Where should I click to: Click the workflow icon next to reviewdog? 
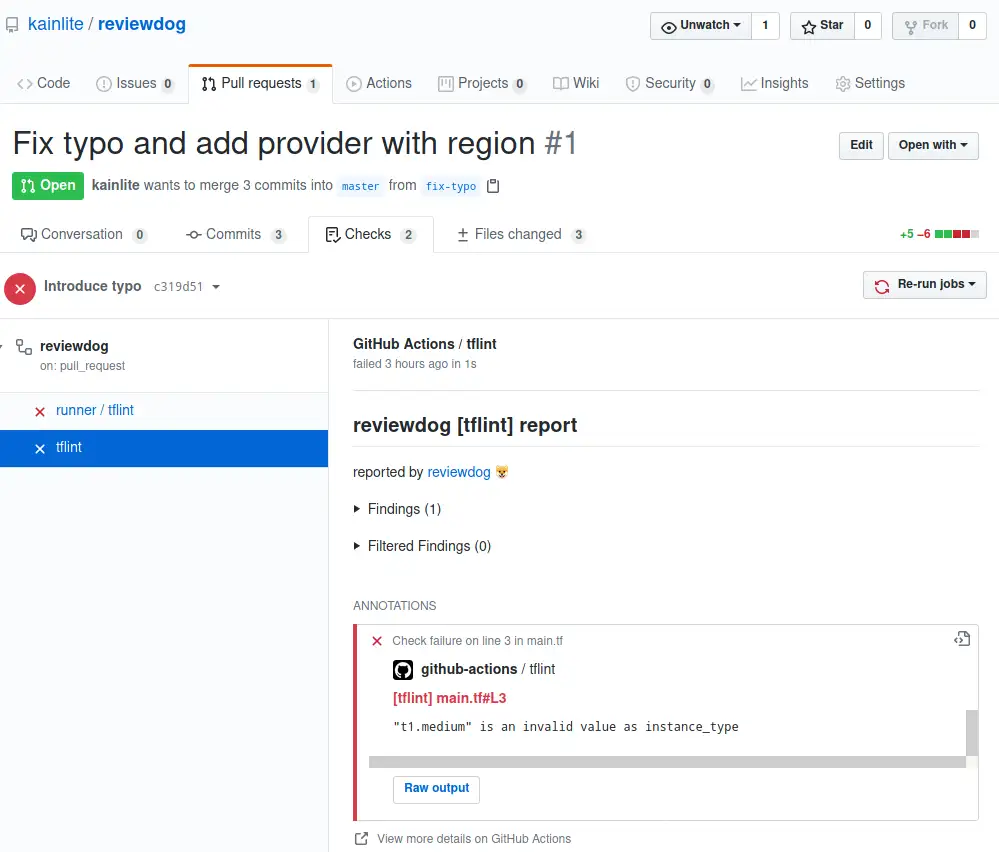(x=24, y=346)
